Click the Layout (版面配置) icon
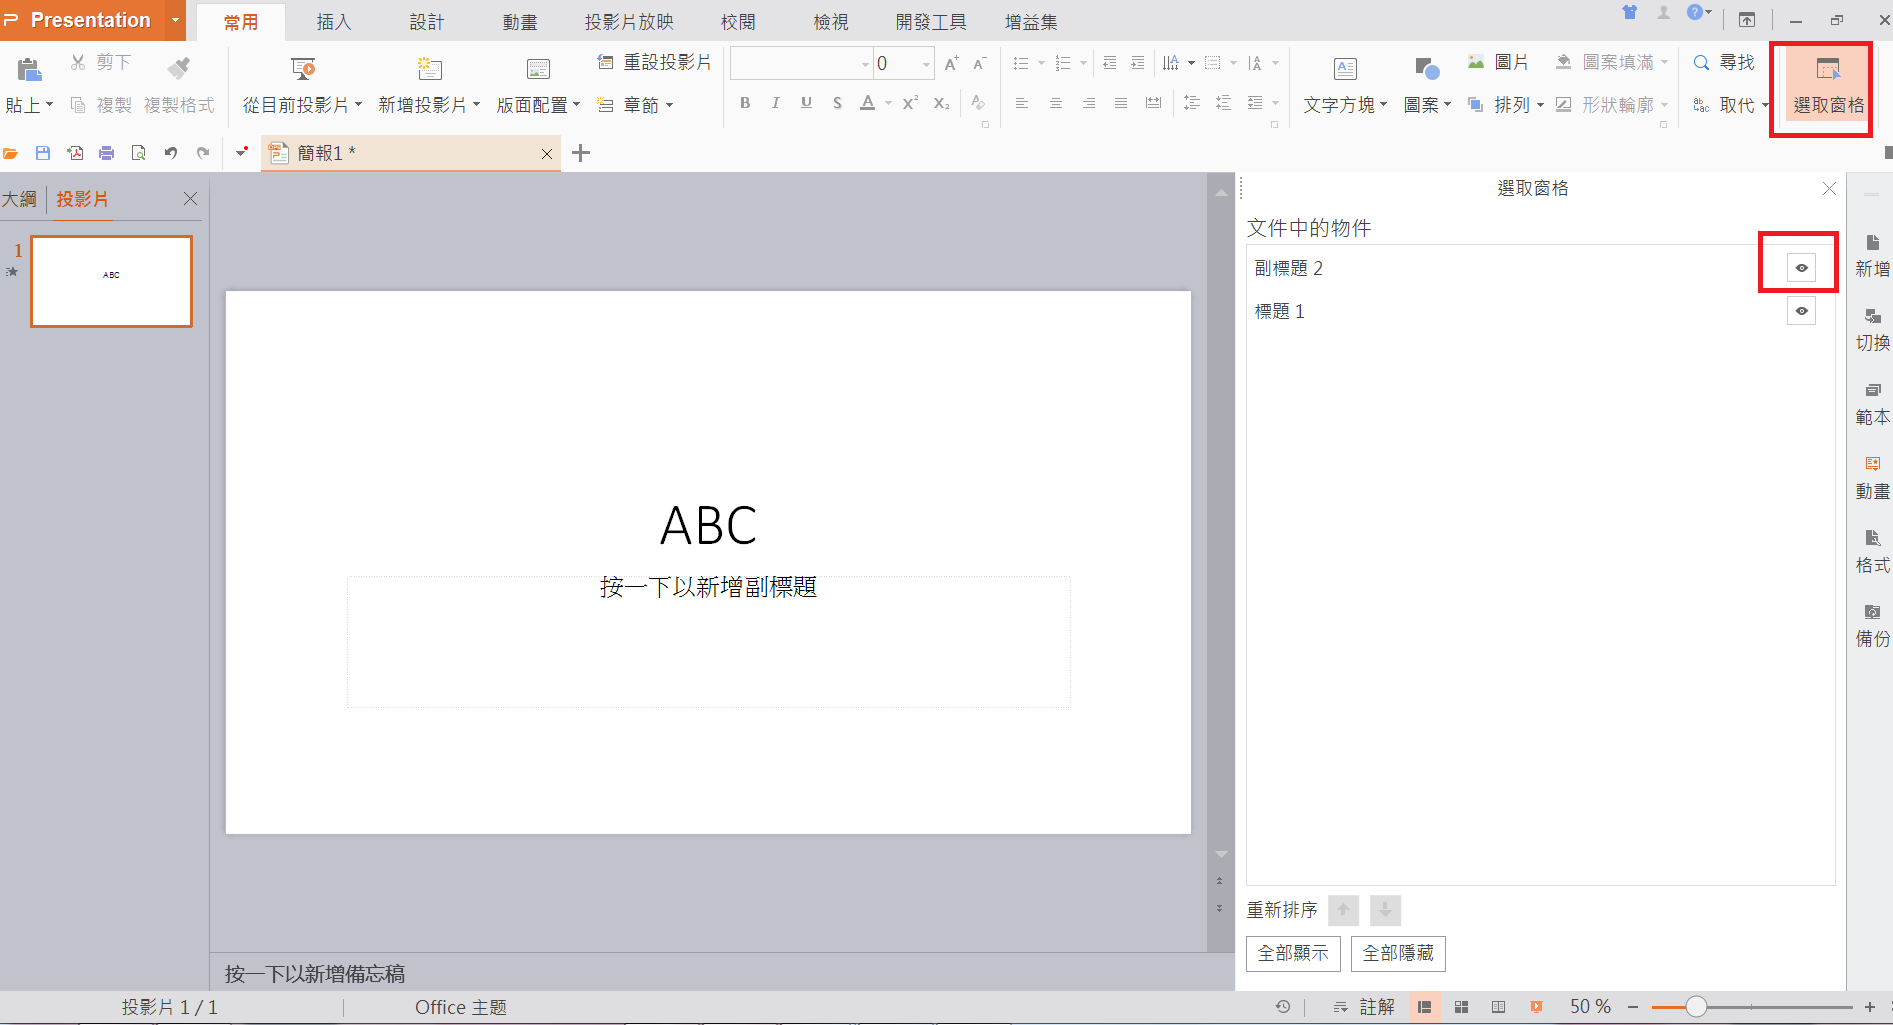 pyautogui.click(x=538, y=68)
